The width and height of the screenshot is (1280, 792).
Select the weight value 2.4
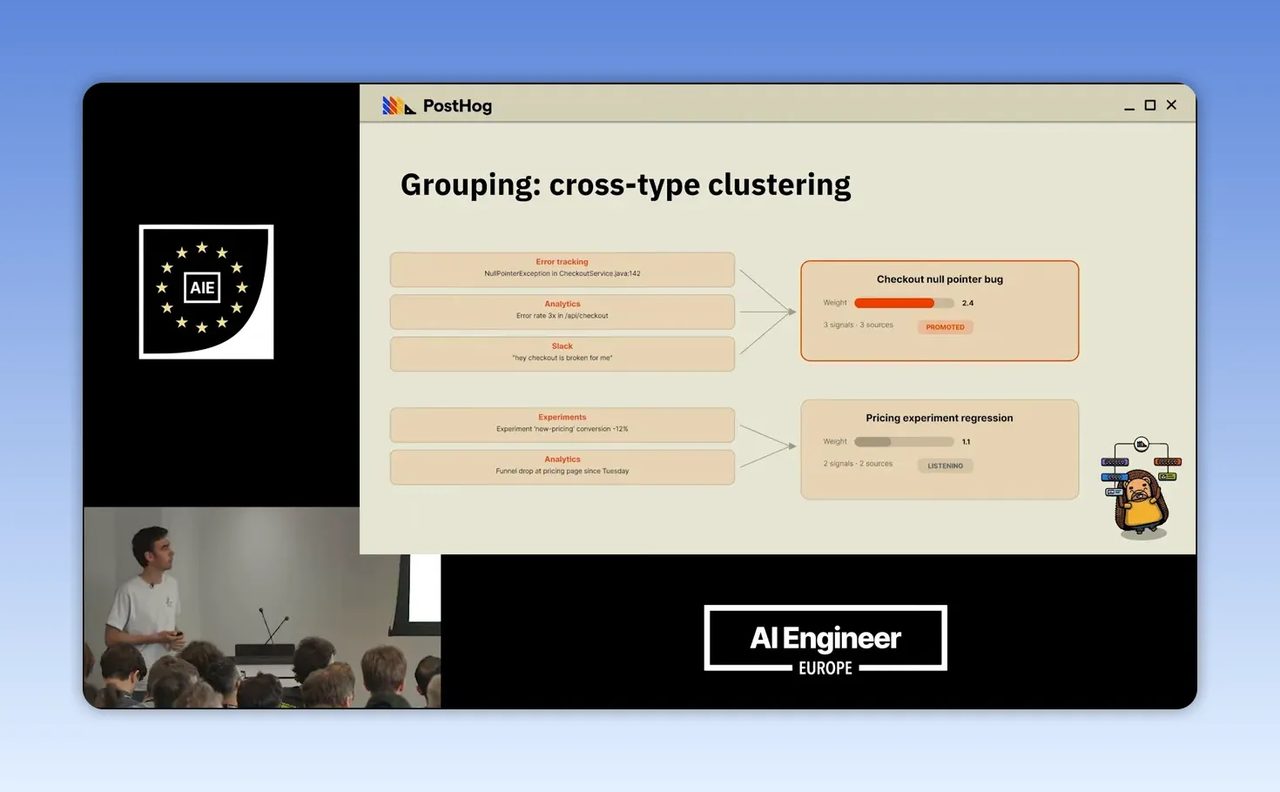tap(967, 302)
